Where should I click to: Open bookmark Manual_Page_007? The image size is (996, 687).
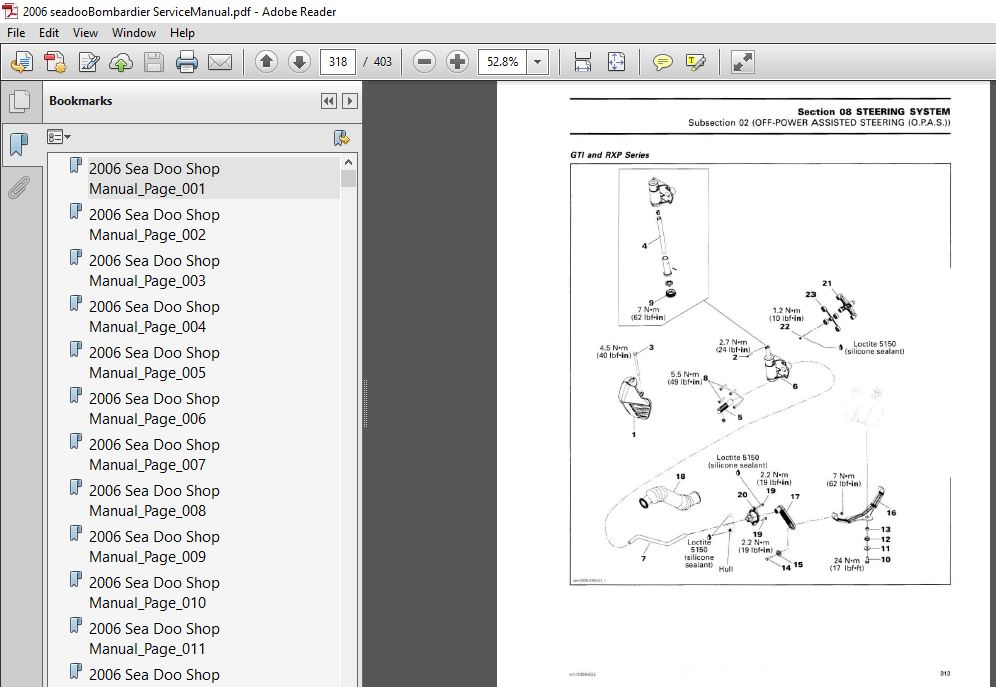coord(154,455)
